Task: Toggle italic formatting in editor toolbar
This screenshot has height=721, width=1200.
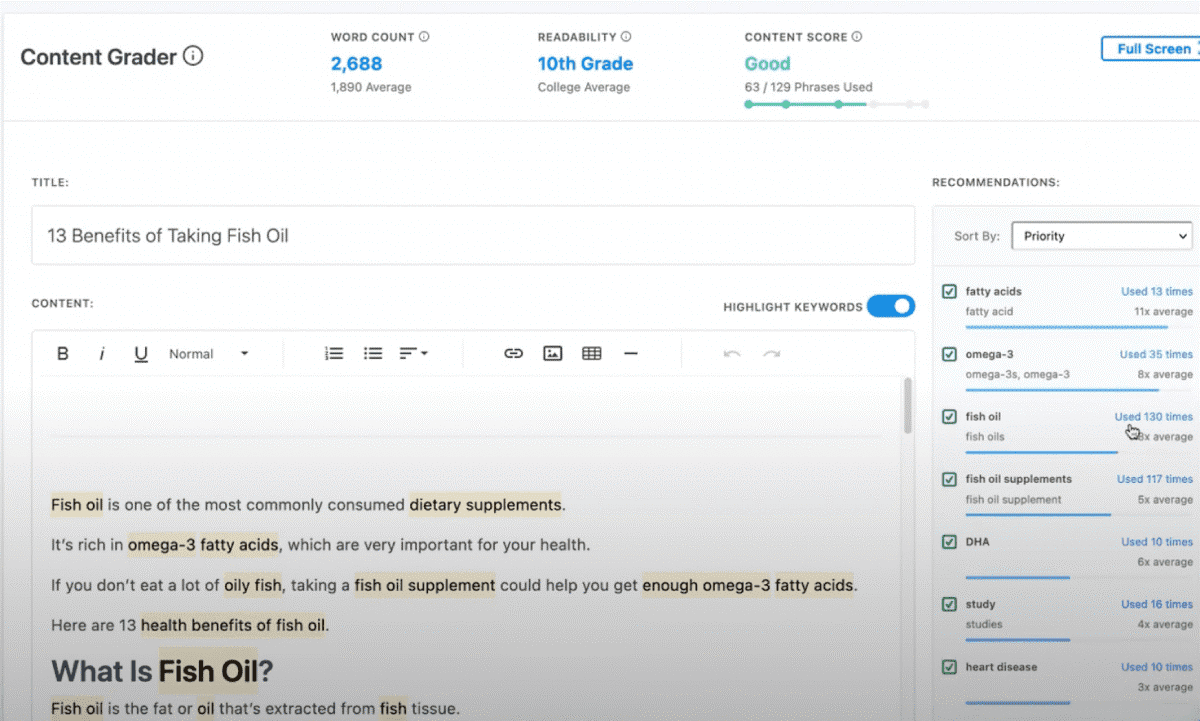Action: [x=102, y=353]
